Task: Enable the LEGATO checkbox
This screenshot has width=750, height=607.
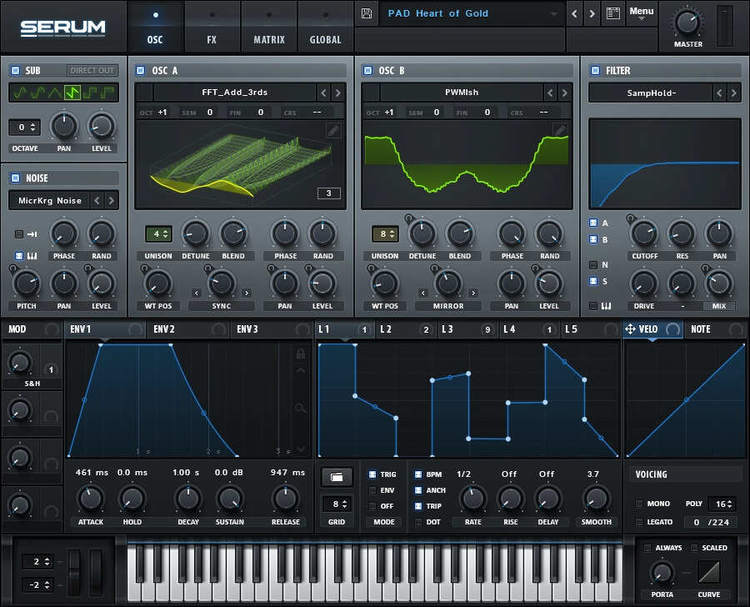Action: [x=639, y=522]
